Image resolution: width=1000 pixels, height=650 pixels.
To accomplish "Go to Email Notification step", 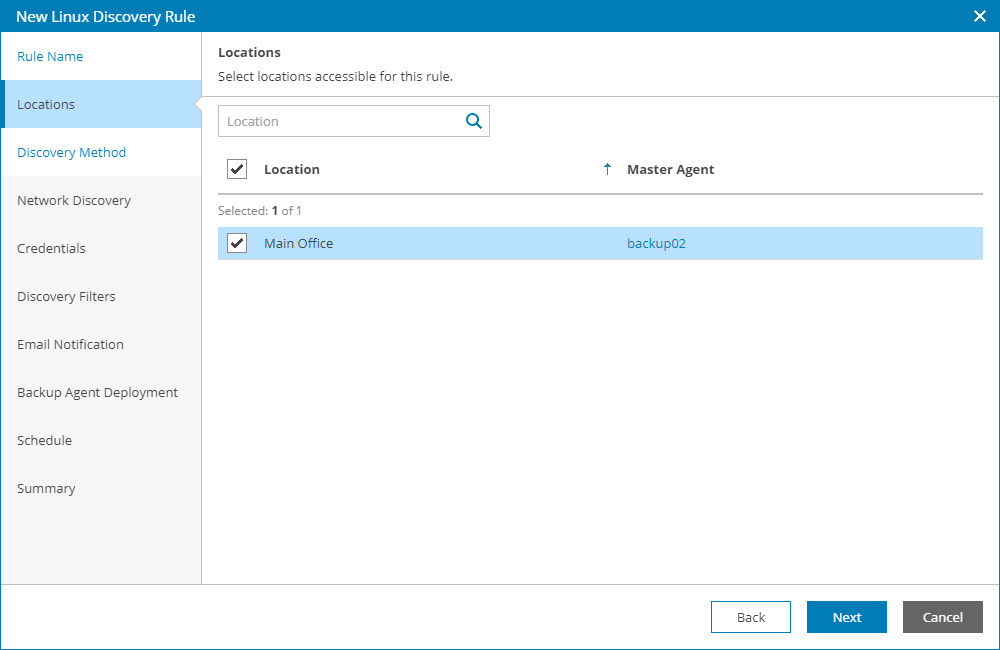I will (70, 345).
